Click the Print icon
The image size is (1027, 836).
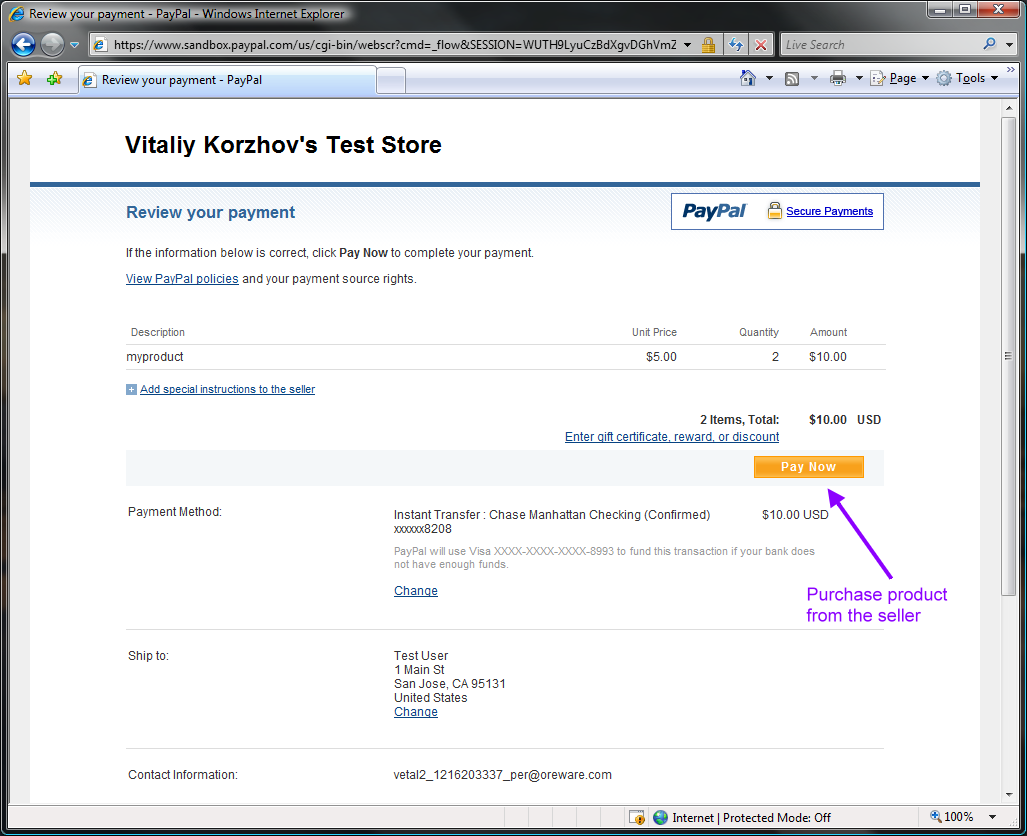tap(838, 79)
